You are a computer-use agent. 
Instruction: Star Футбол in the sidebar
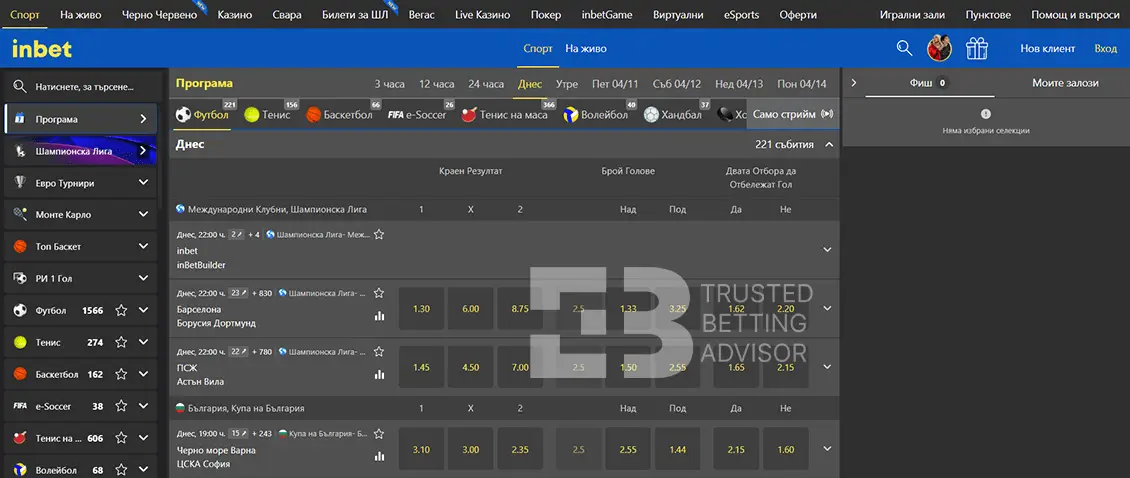click(x=121, y=311)
